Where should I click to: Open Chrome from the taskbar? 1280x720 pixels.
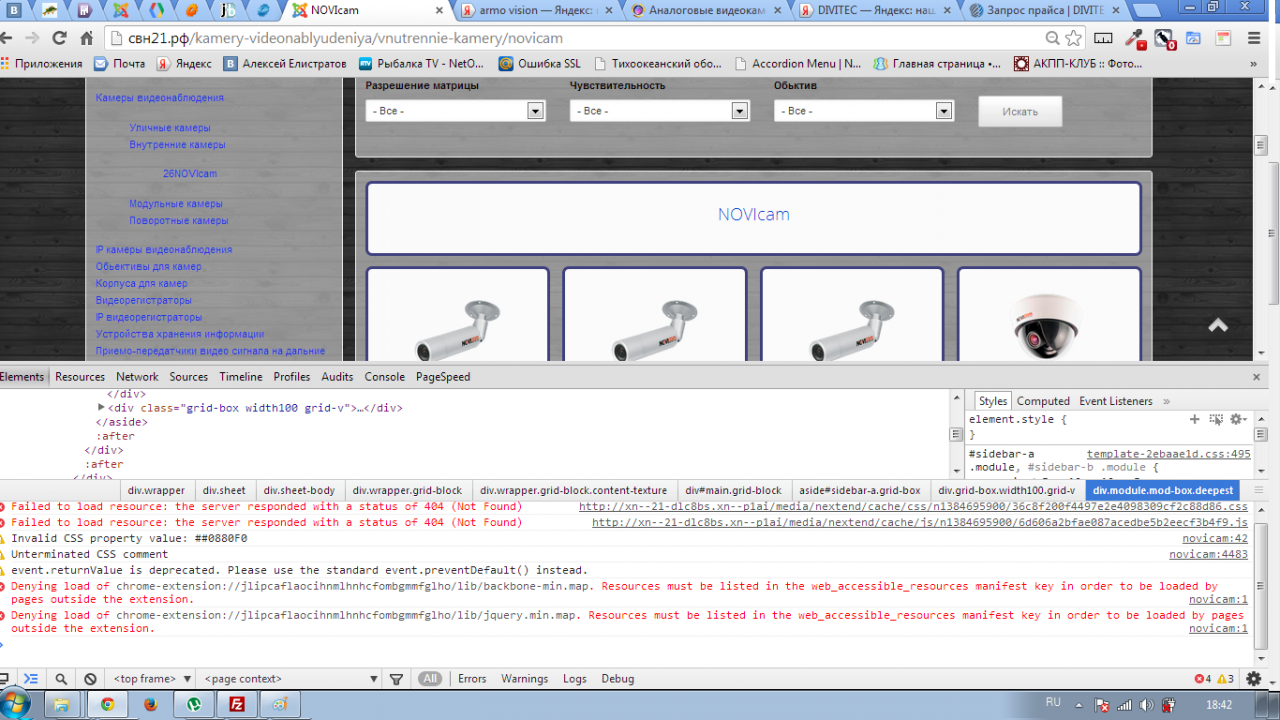[107, 704]
